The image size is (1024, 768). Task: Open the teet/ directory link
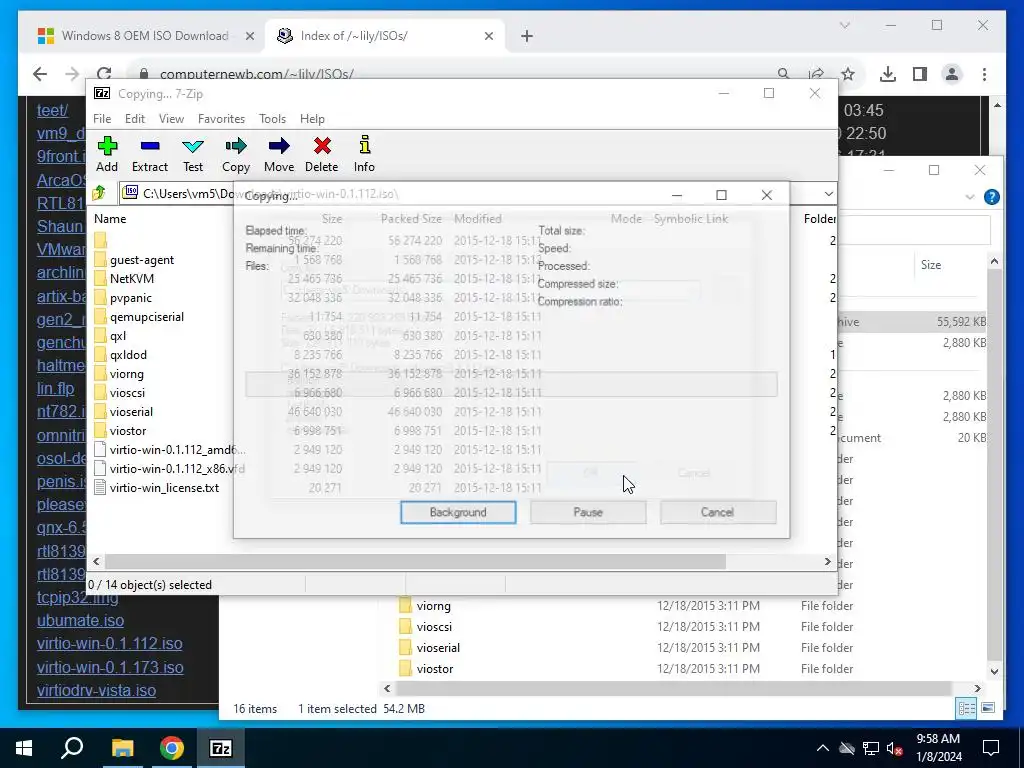pos(52,110)
